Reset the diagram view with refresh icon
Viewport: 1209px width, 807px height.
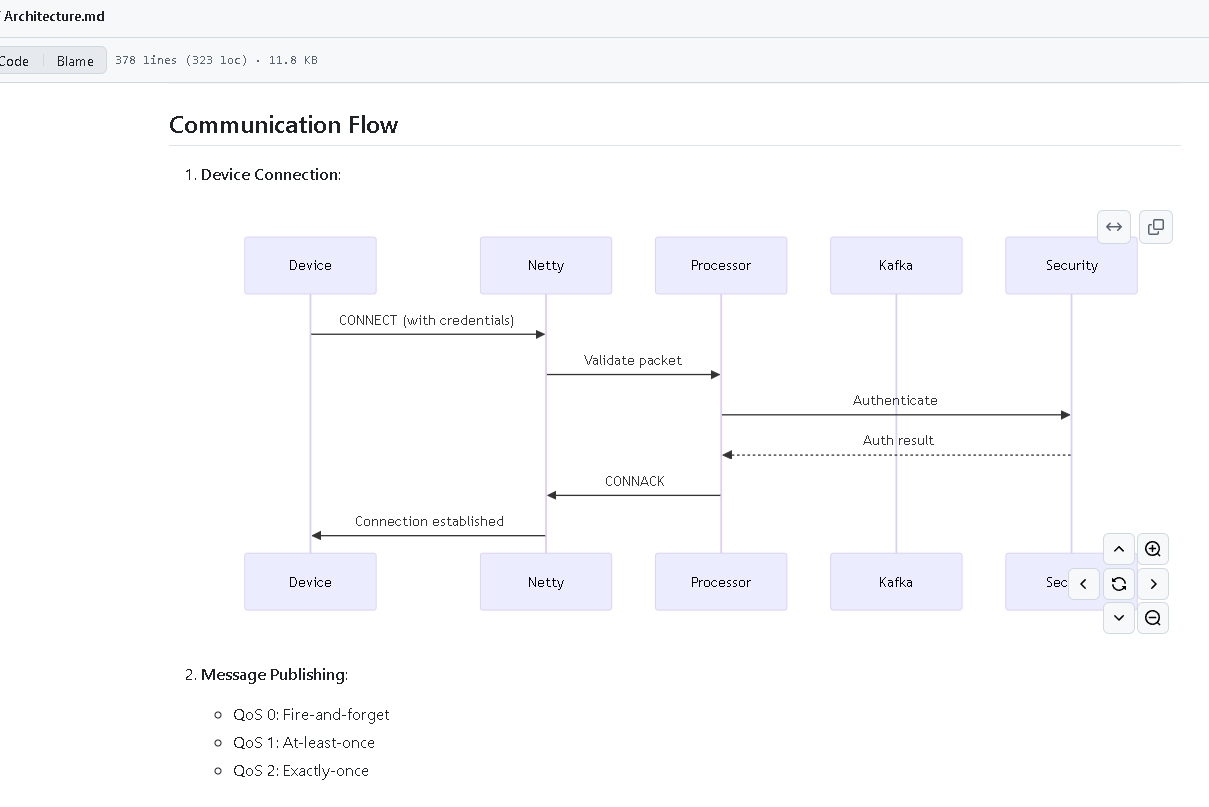point(1119,584)
